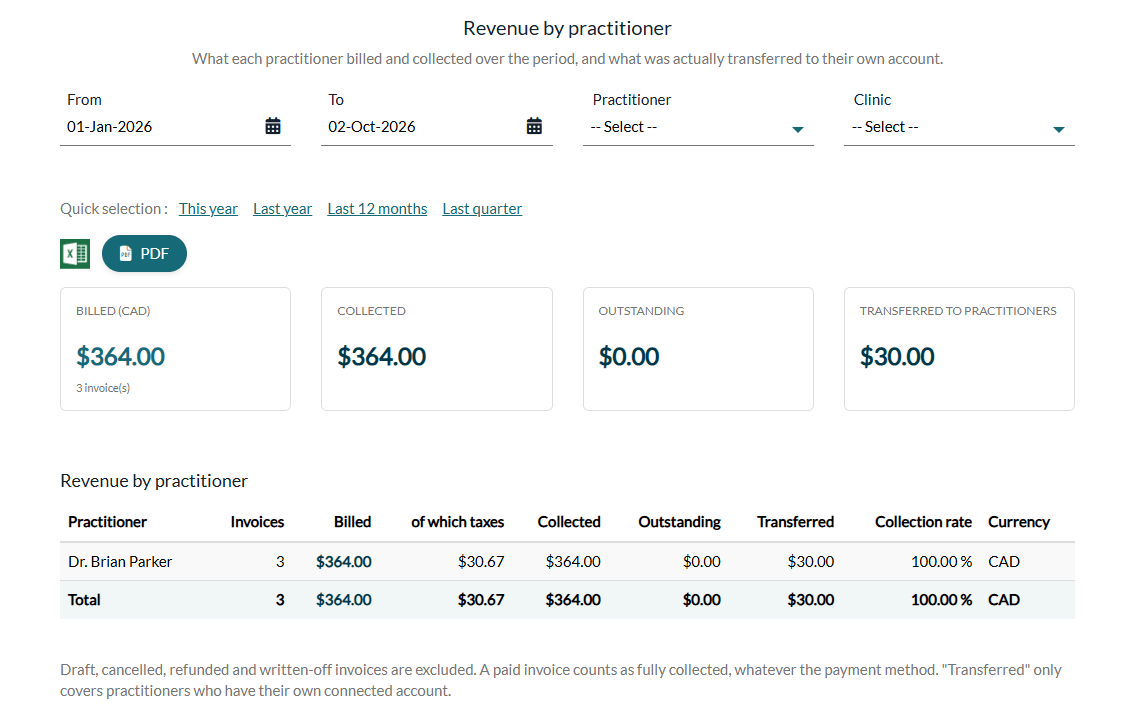Open the Clinic dropdown
This screenshot has height=717, width=1135.
959,127
